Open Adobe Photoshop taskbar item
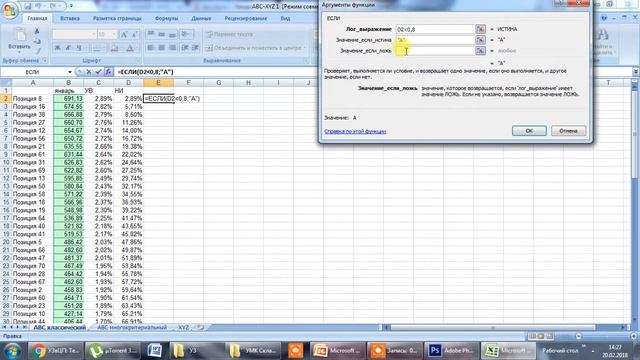Image resolution: width=640 pixels, height=360 pixels. (x=451, y=351)
